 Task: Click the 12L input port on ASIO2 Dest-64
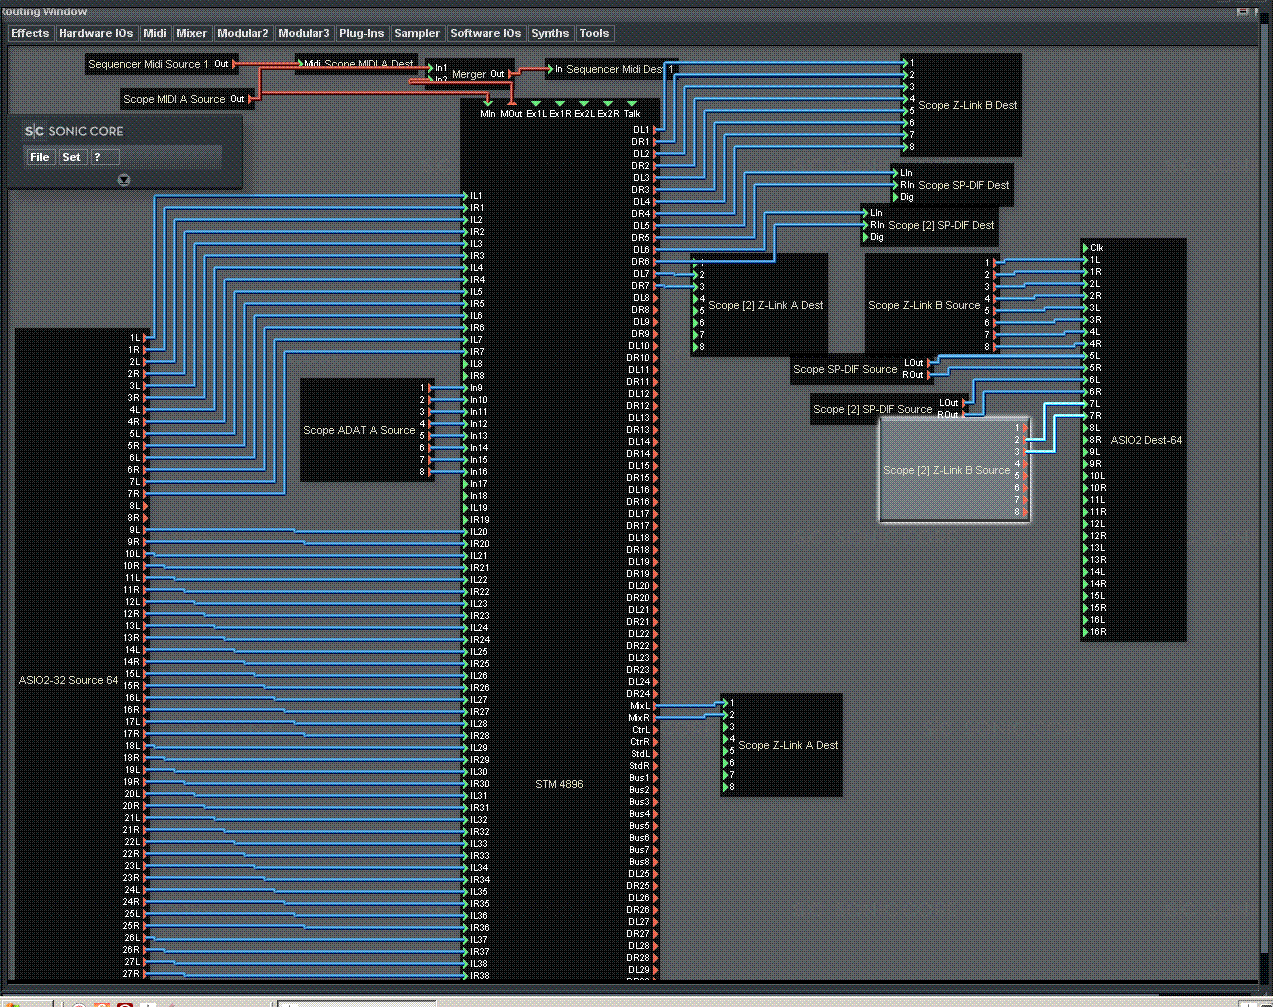[1086, 524]
